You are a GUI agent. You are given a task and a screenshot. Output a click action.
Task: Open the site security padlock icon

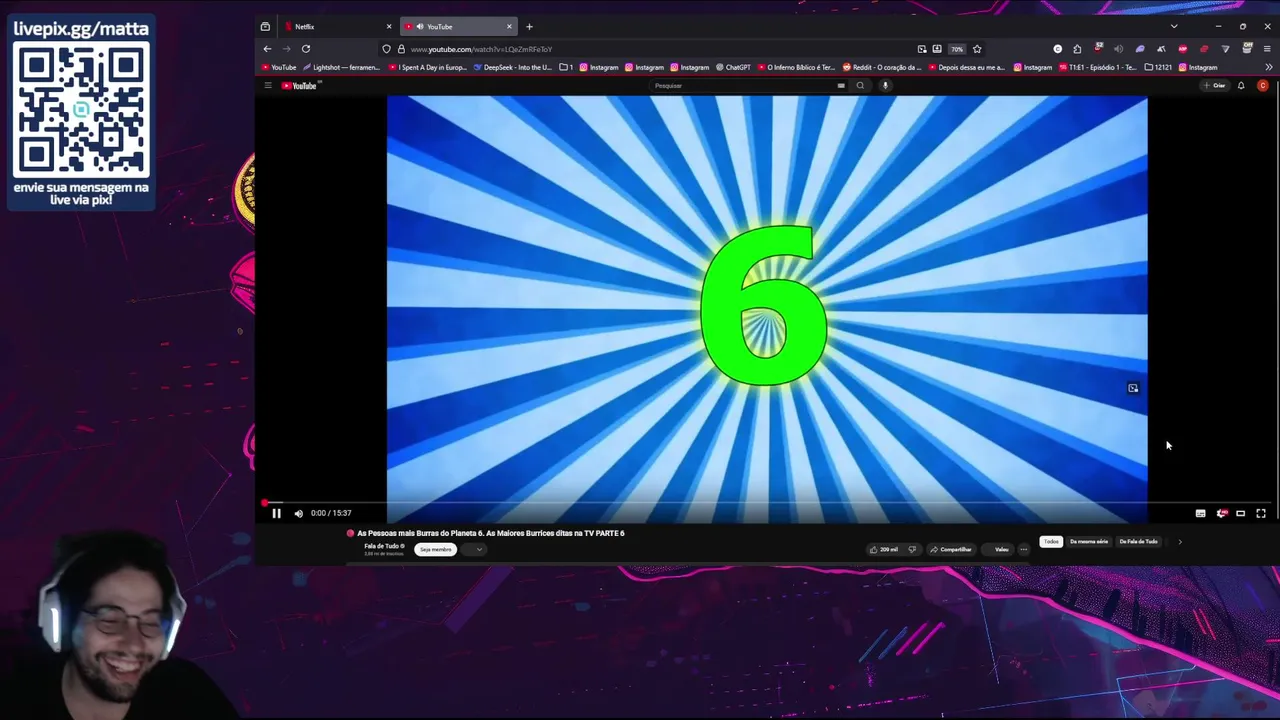tap(401, 49)
